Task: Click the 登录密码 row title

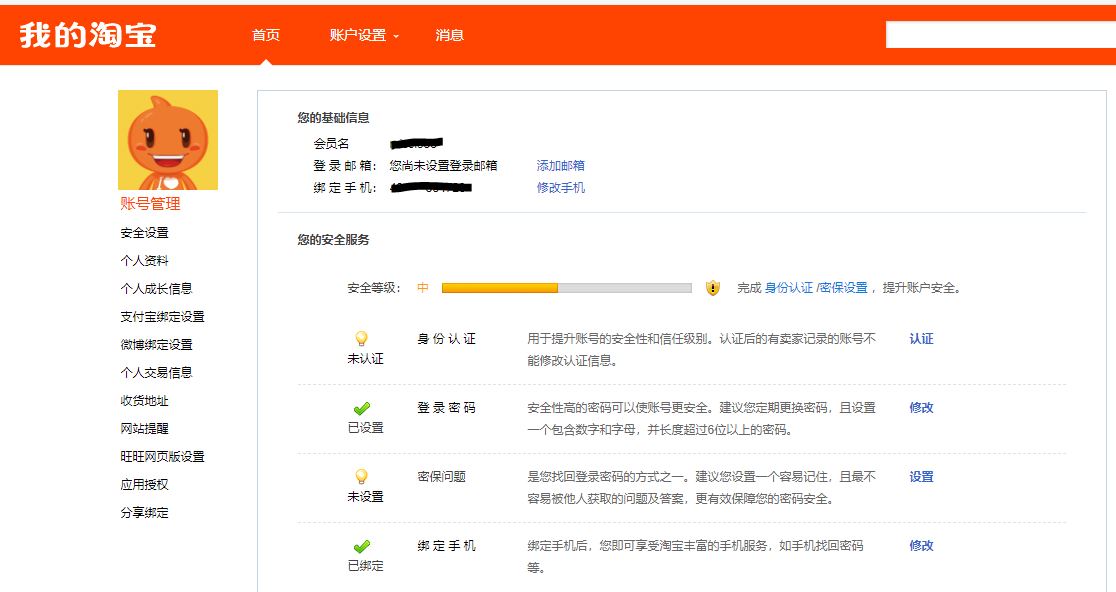Action: point(446,408)
